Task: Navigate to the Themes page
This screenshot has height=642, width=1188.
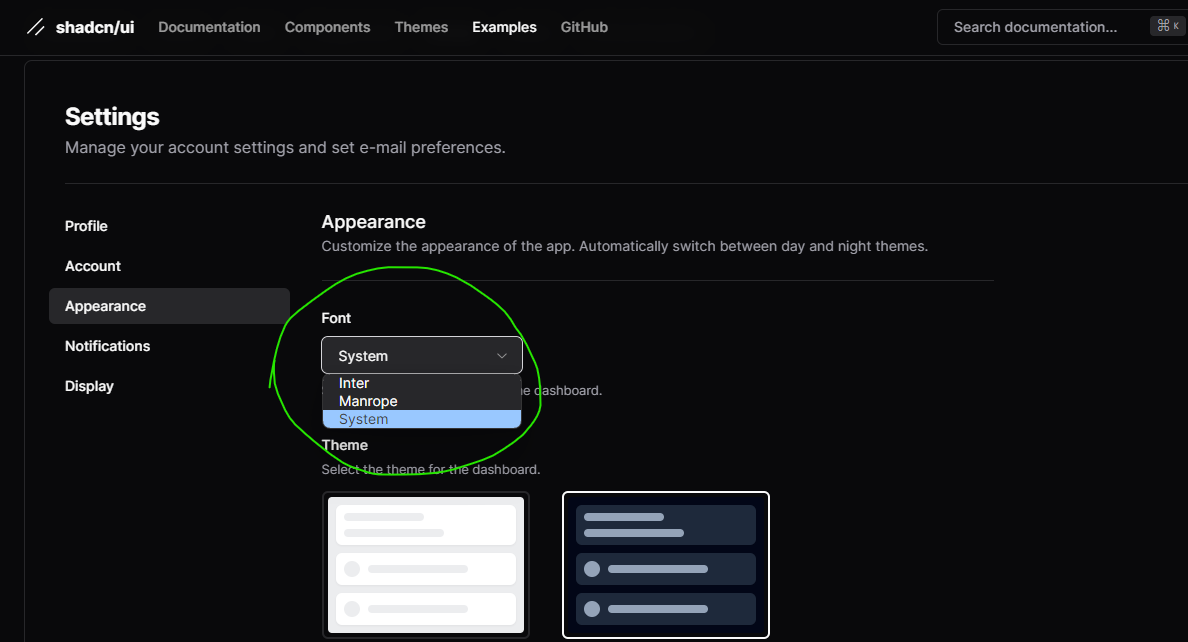Action: (421, 27)
